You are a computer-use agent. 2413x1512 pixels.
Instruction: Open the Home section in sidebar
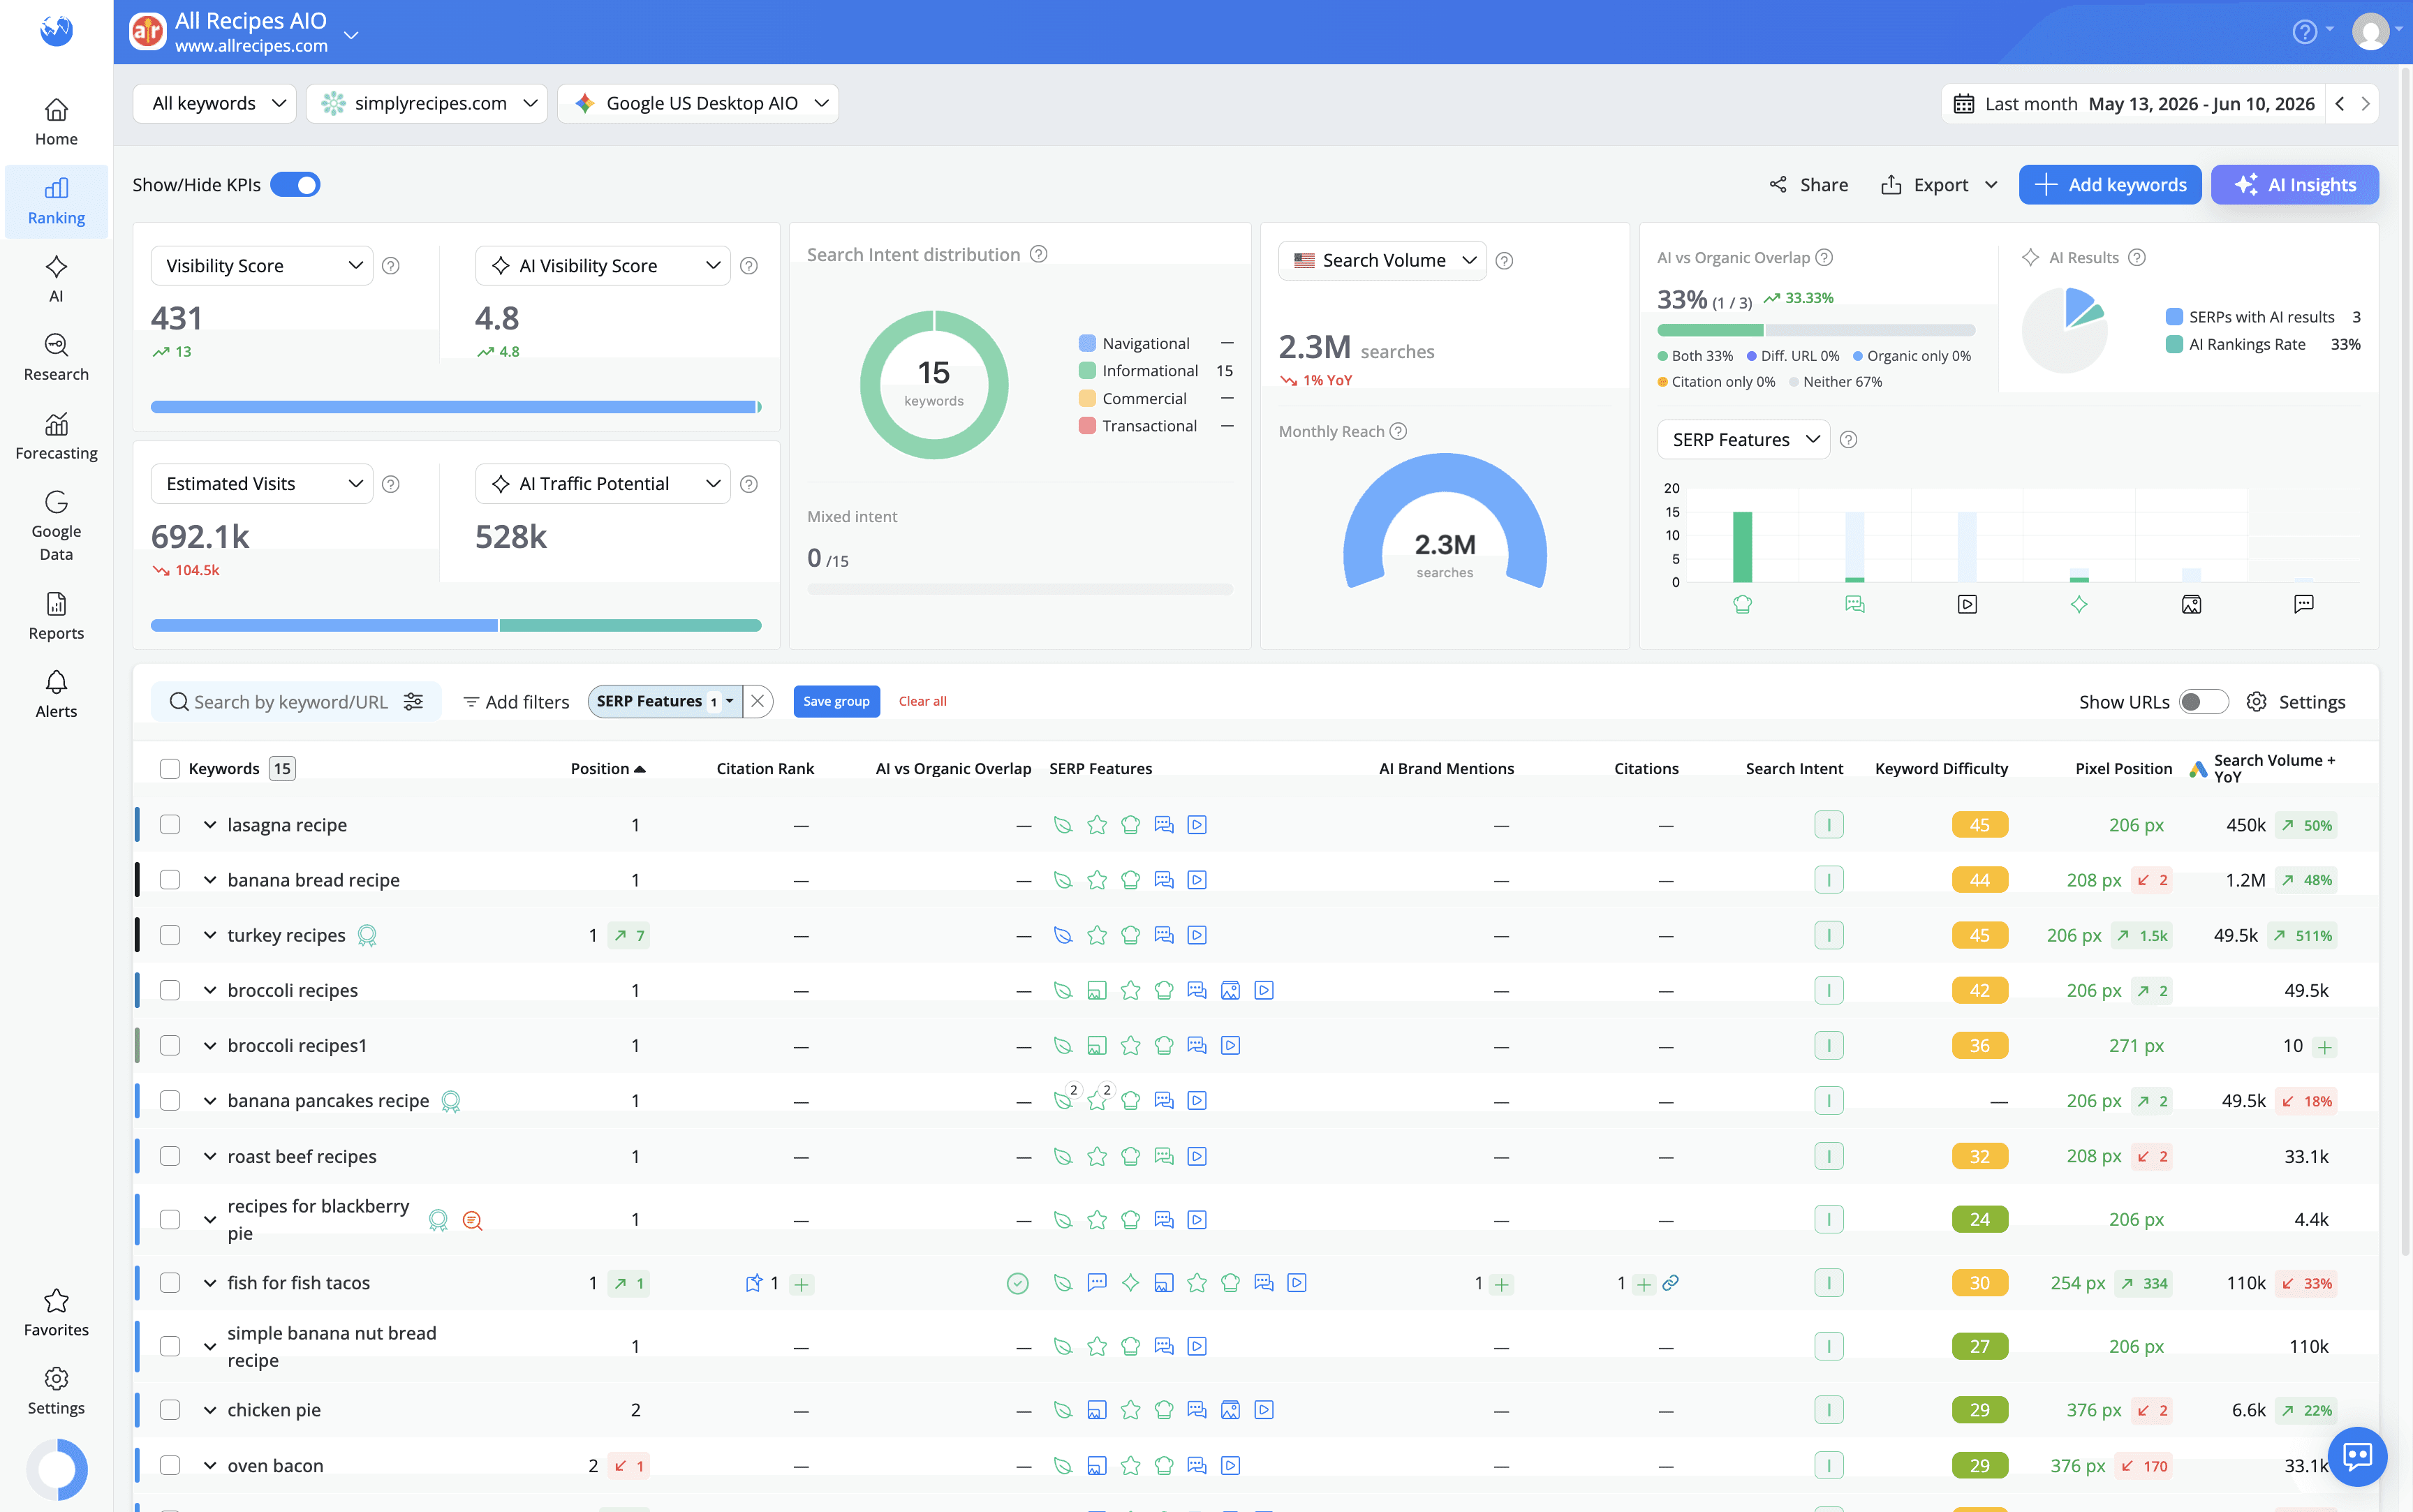[x=56, y=122]
